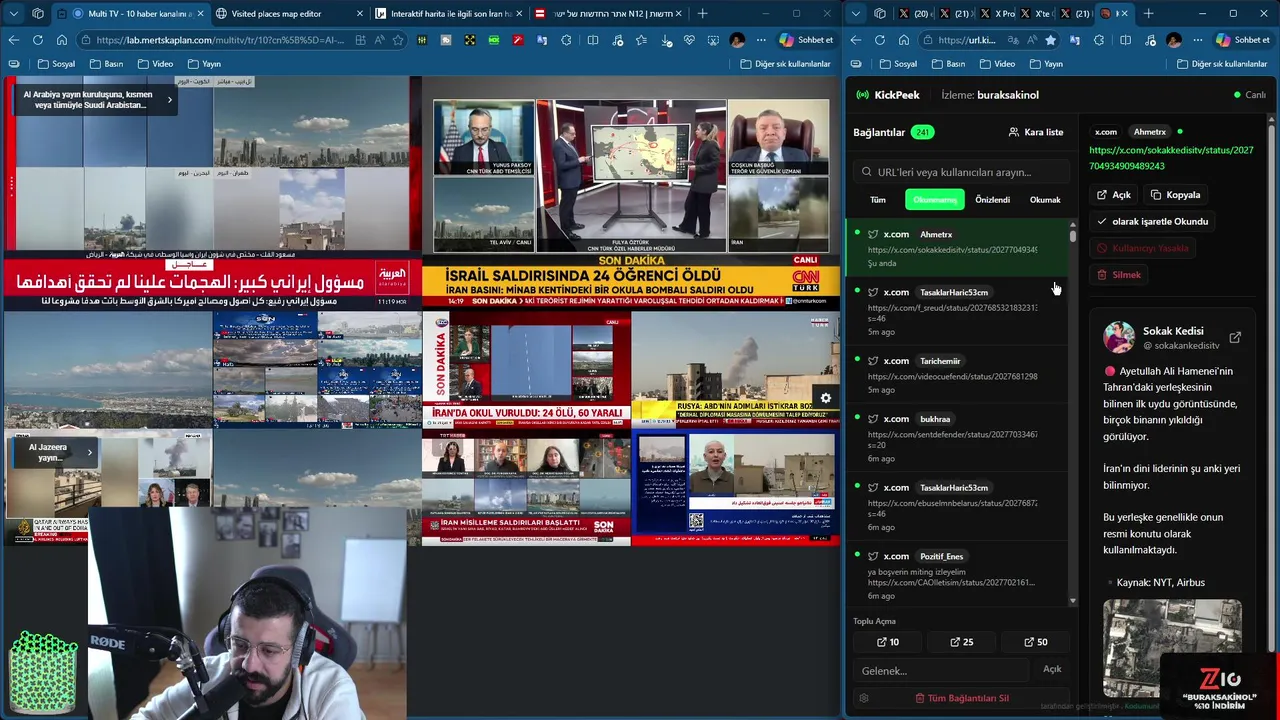Open the link with the Açık button

[x=1114, y=195]
